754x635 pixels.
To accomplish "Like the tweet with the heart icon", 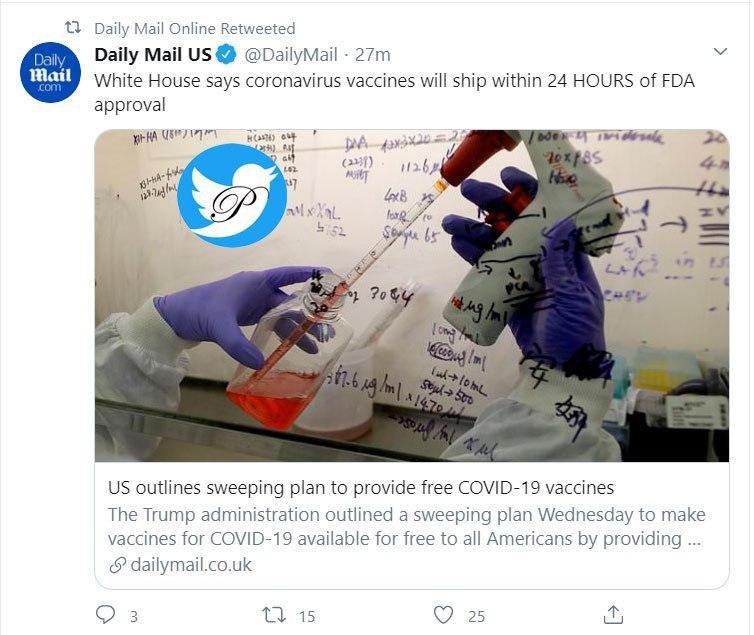I will 444,615.
